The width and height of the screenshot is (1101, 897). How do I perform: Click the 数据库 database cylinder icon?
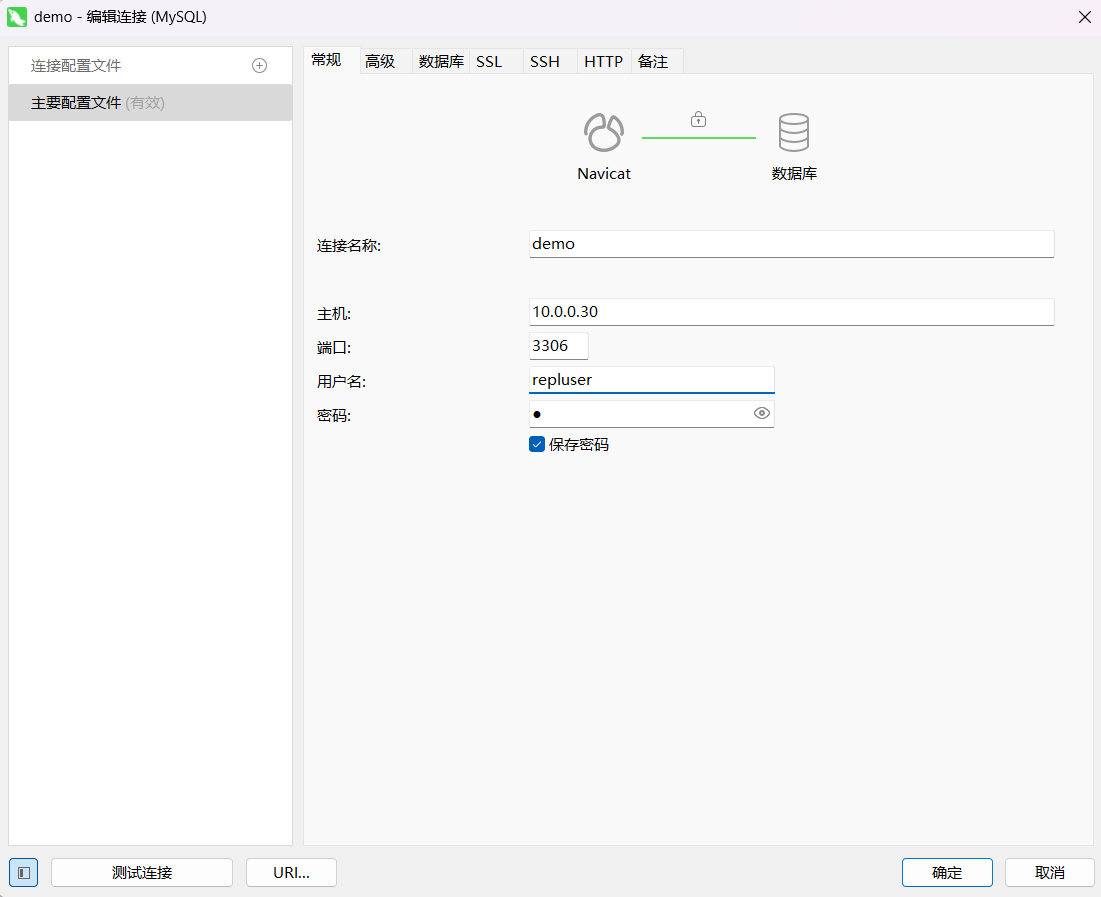tap(793, 131)
